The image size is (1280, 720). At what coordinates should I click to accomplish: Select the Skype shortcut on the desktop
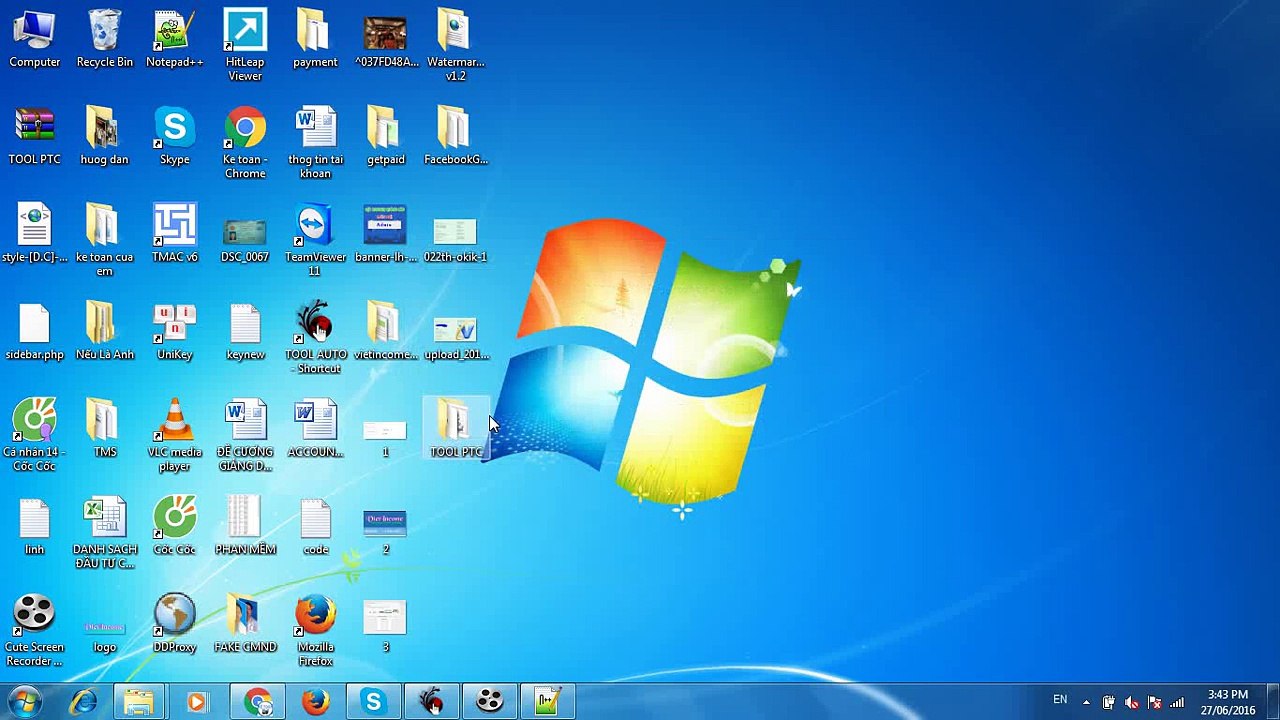point(175,137)
